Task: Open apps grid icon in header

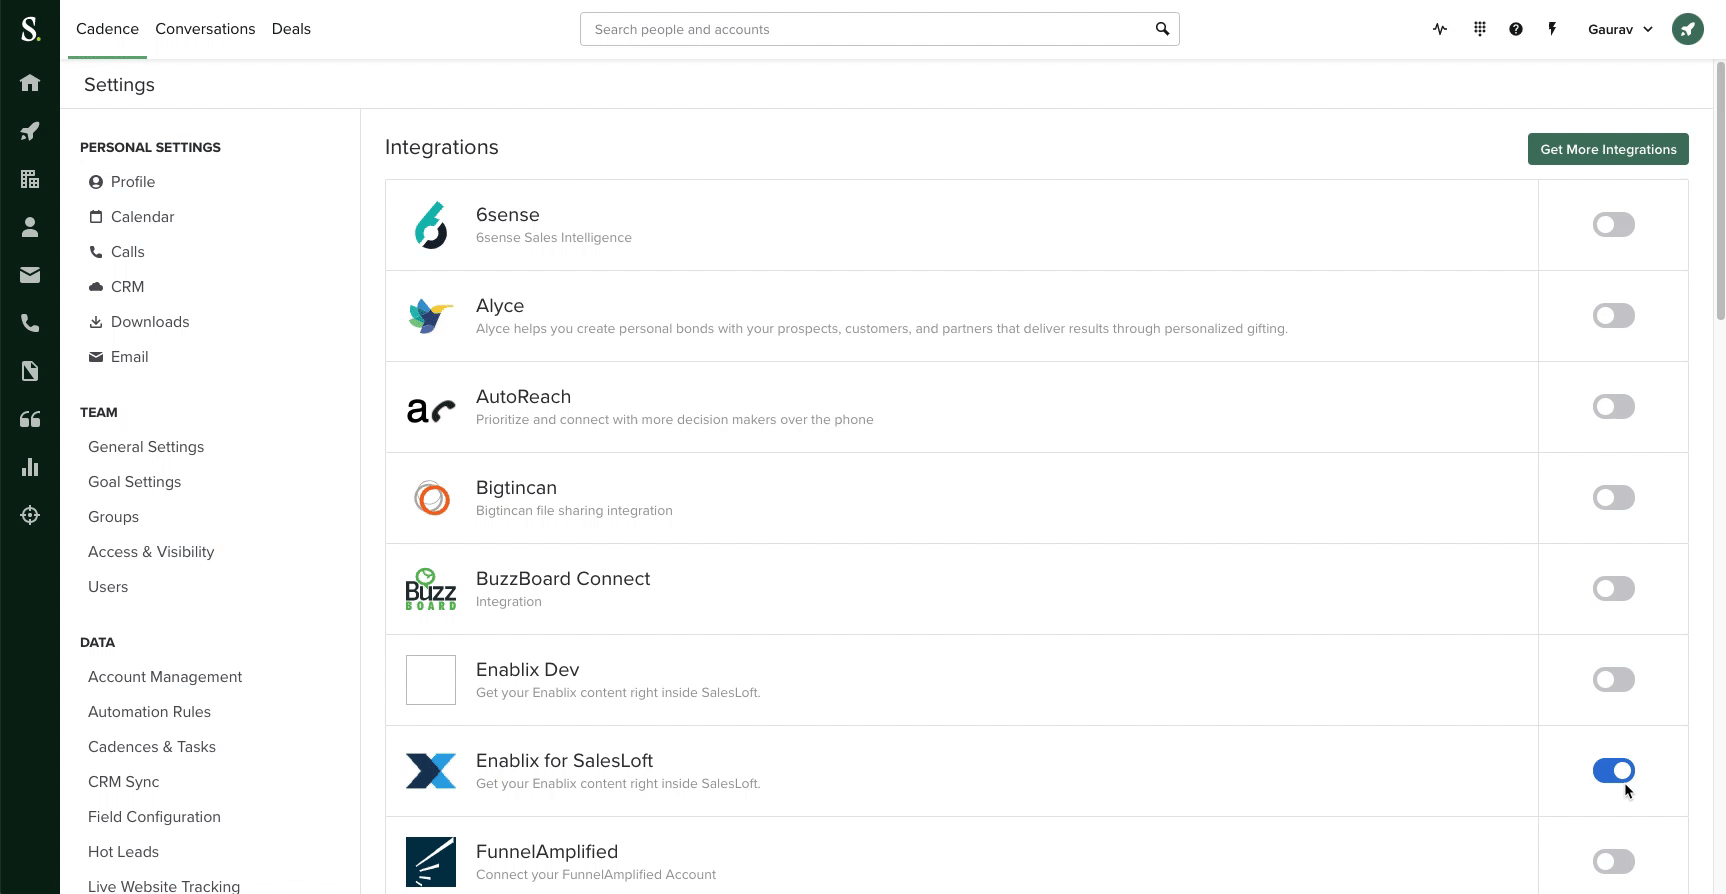Action: click(1480, 29)
